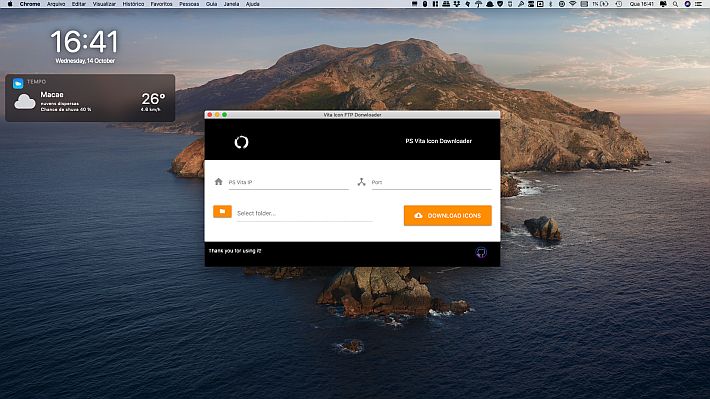Viewport: 710px width, 399px height.
Task: Click the home icon beside PS Vita IP
Action: (219, 182)
